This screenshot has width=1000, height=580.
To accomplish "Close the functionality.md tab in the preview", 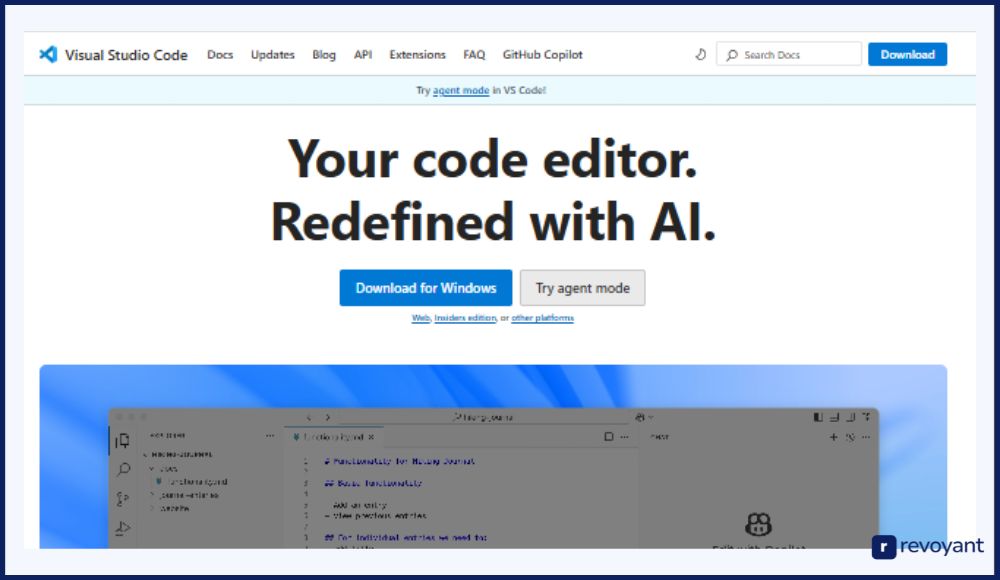I will pos(371,437).
